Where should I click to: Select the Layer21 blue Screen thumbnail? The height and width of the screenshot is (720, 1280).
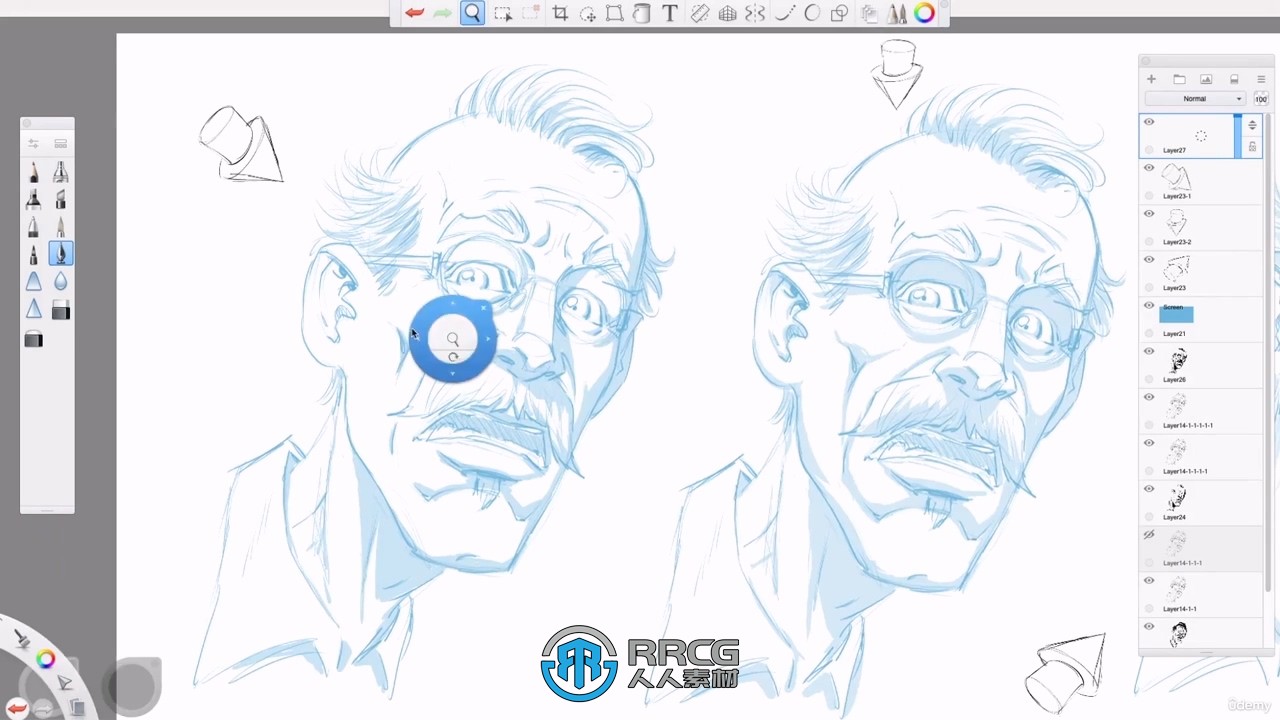[1176, 313]
